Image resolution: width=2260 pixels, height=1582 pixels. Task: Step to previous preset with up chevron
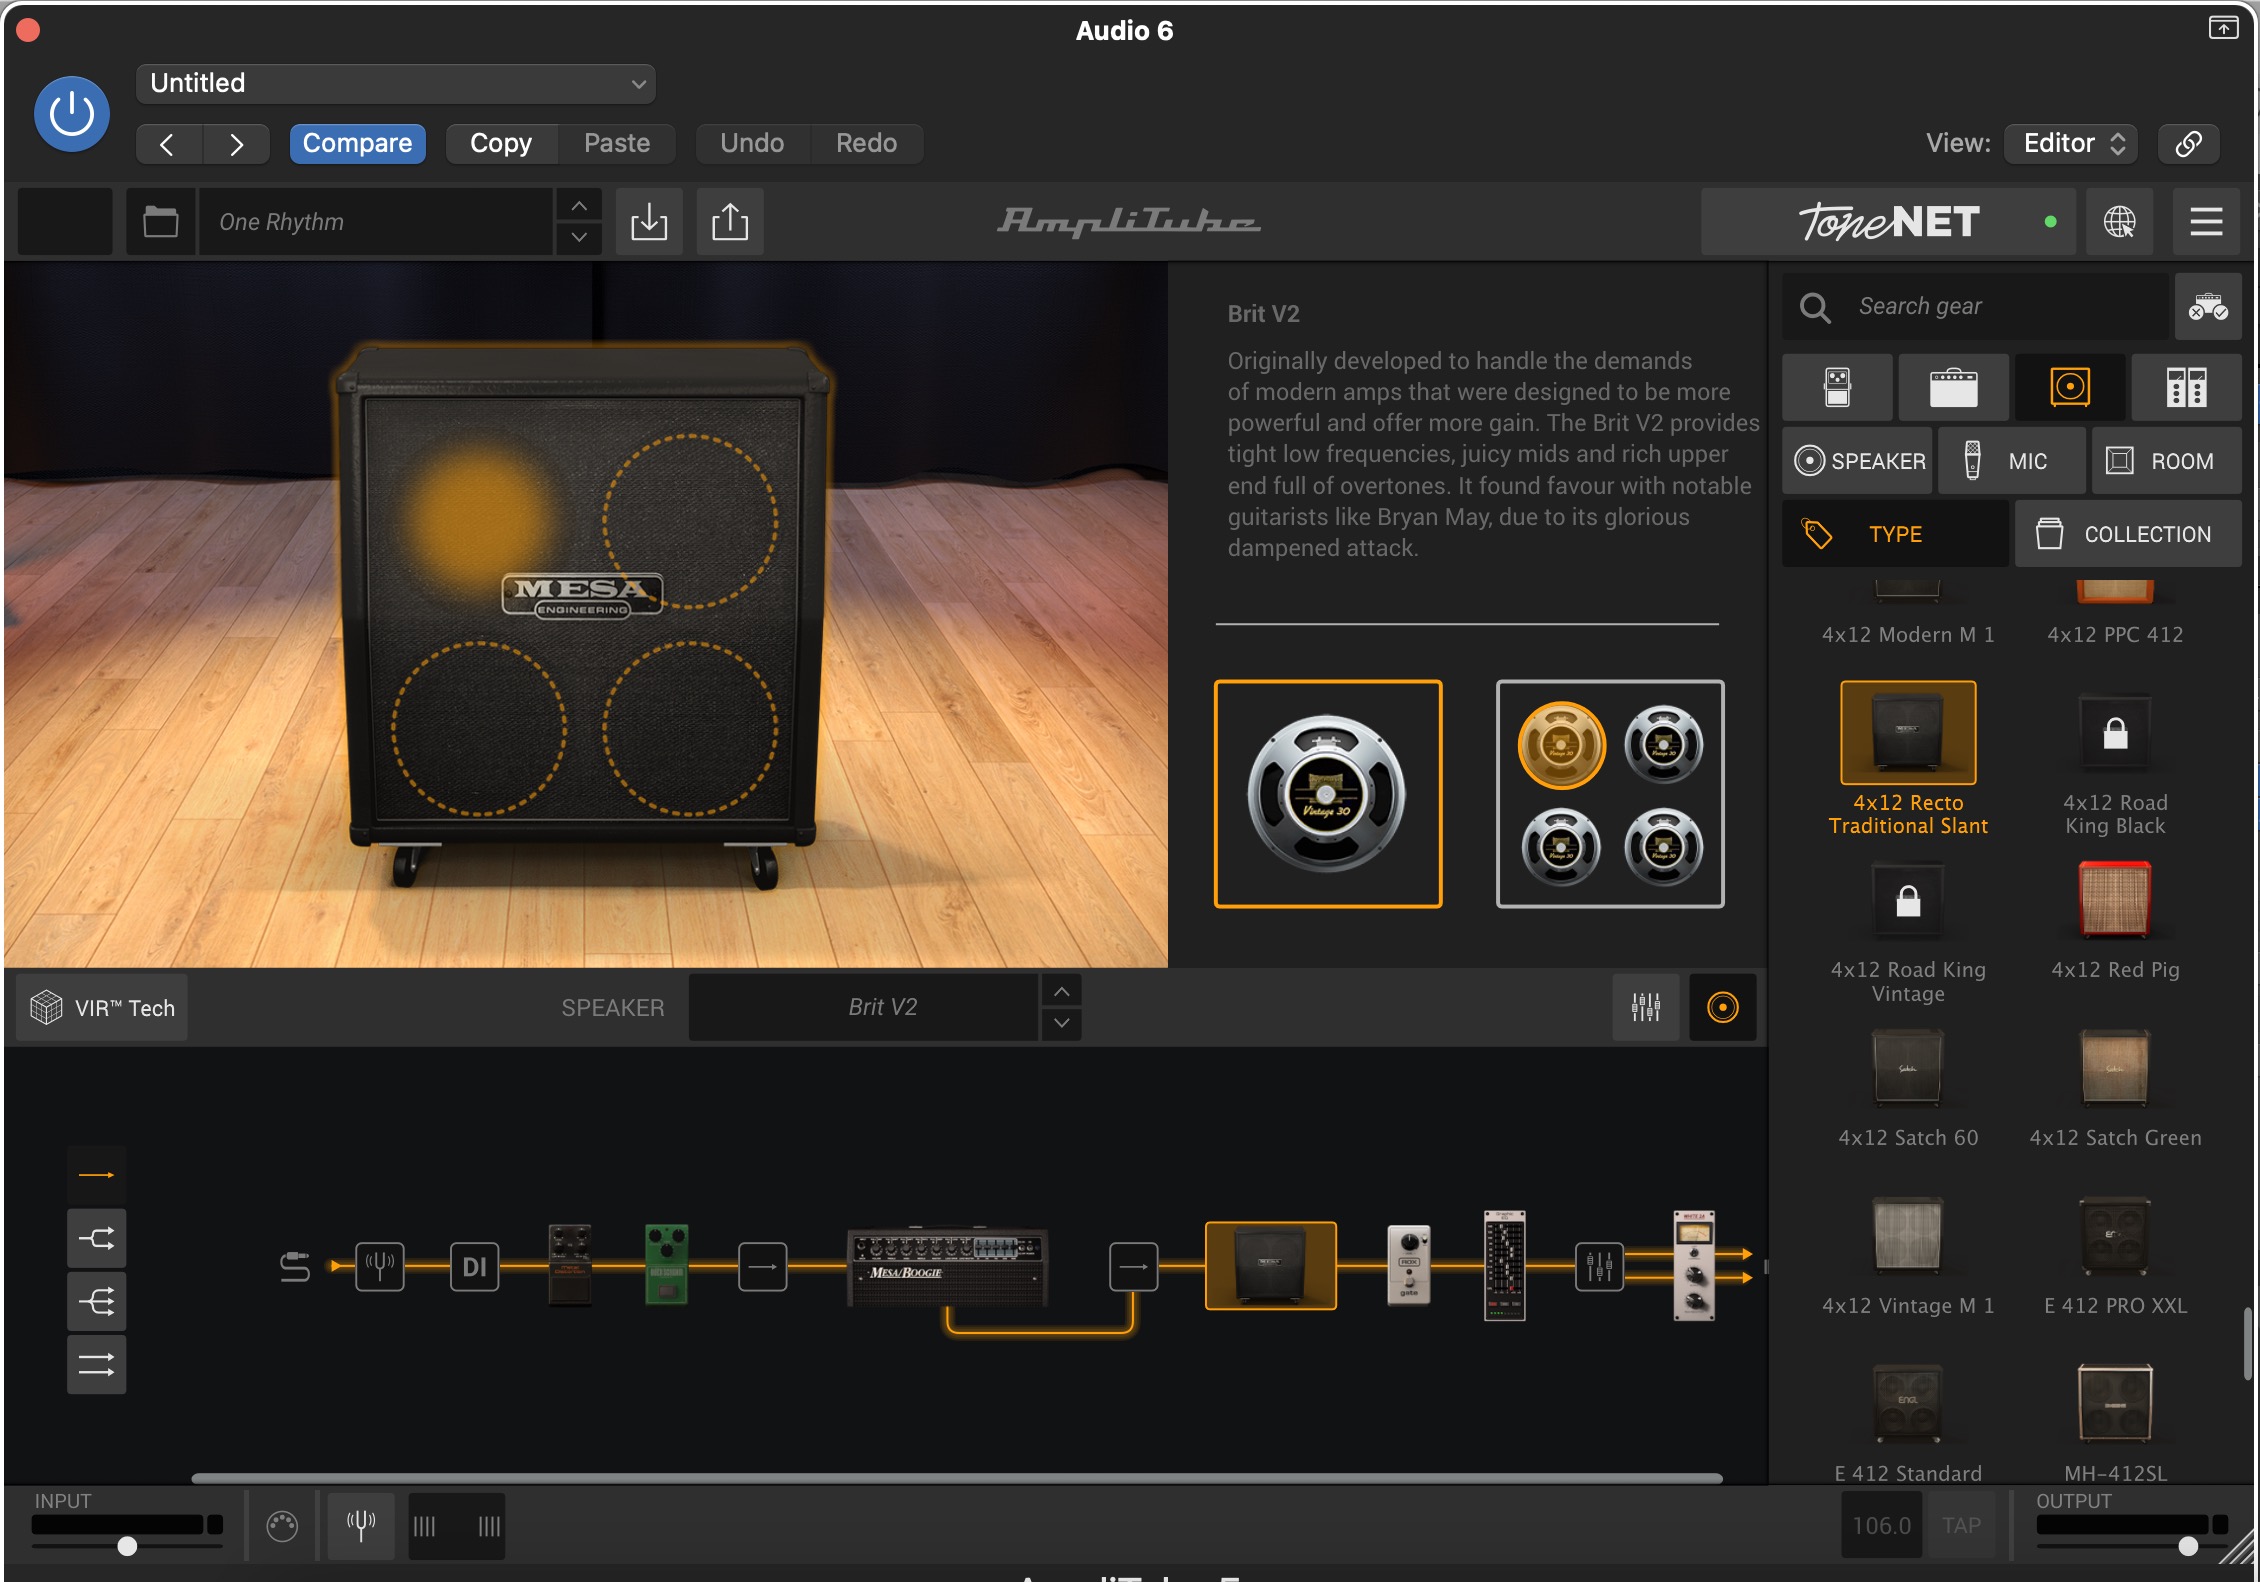click(579, 206)
